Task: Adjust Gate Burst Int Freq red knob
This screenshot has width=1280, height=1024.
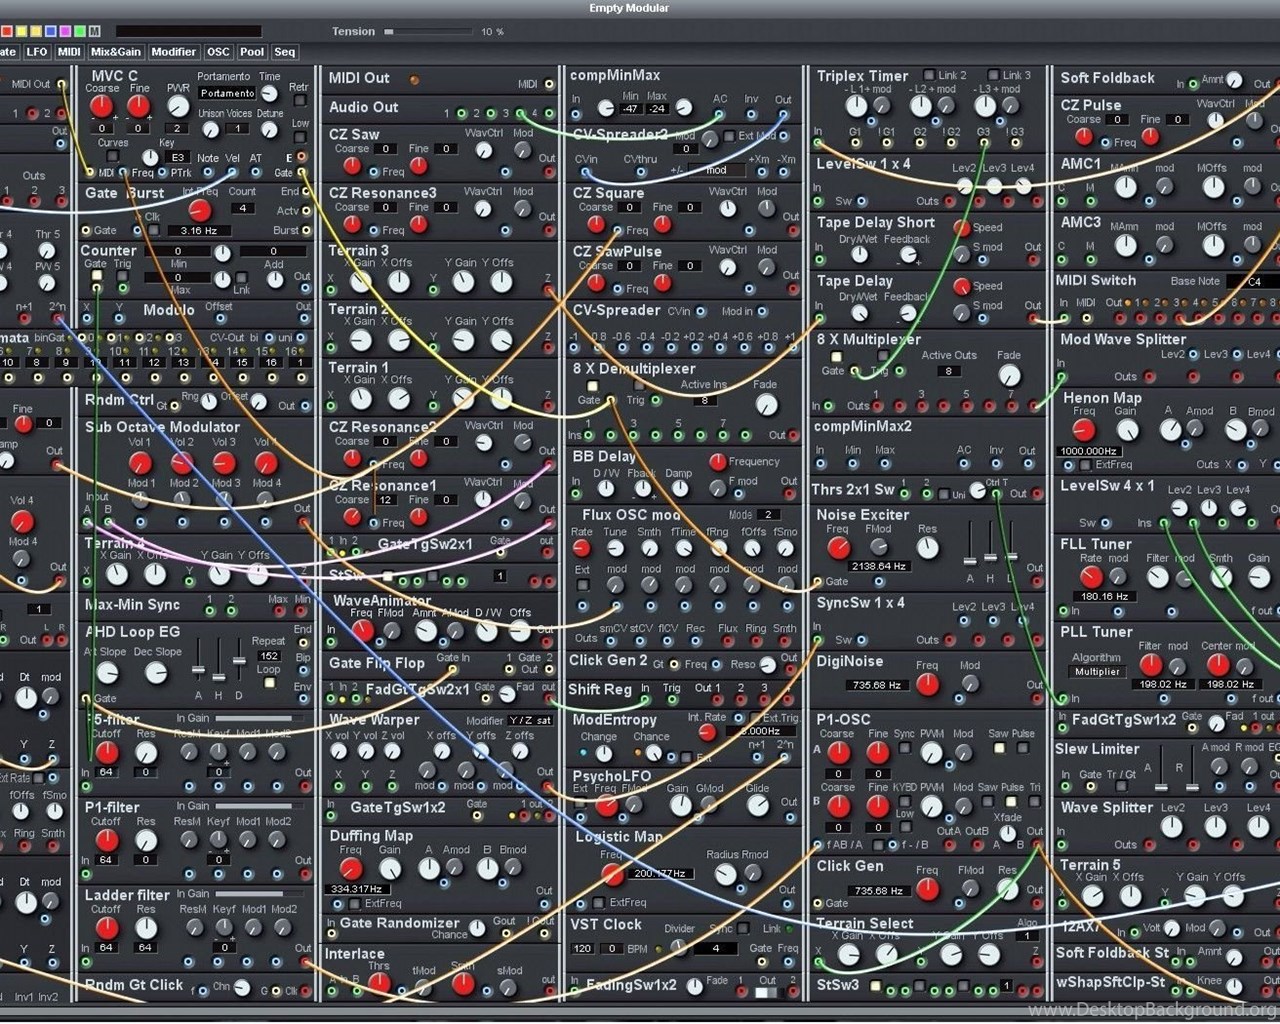Action: [200, 210]
